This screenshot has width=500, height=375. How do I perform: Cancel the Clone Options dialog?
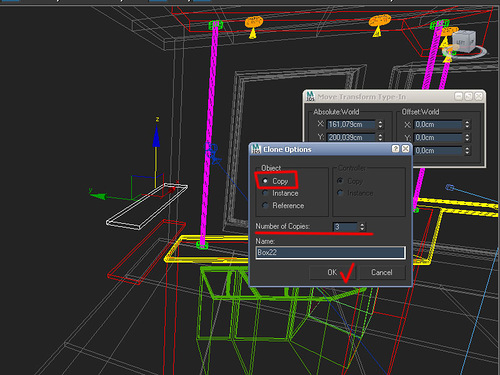pyautogui.click(x=382, y=272)
